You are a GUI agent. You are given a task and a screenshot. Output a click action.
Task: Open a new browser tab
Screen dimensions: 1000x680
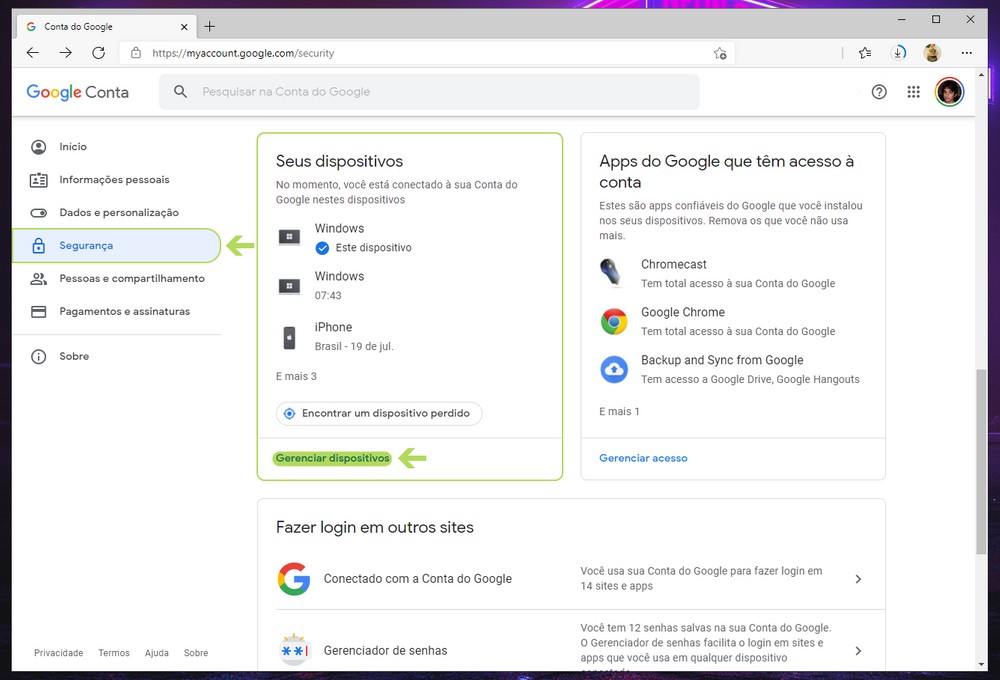[209, 26]
